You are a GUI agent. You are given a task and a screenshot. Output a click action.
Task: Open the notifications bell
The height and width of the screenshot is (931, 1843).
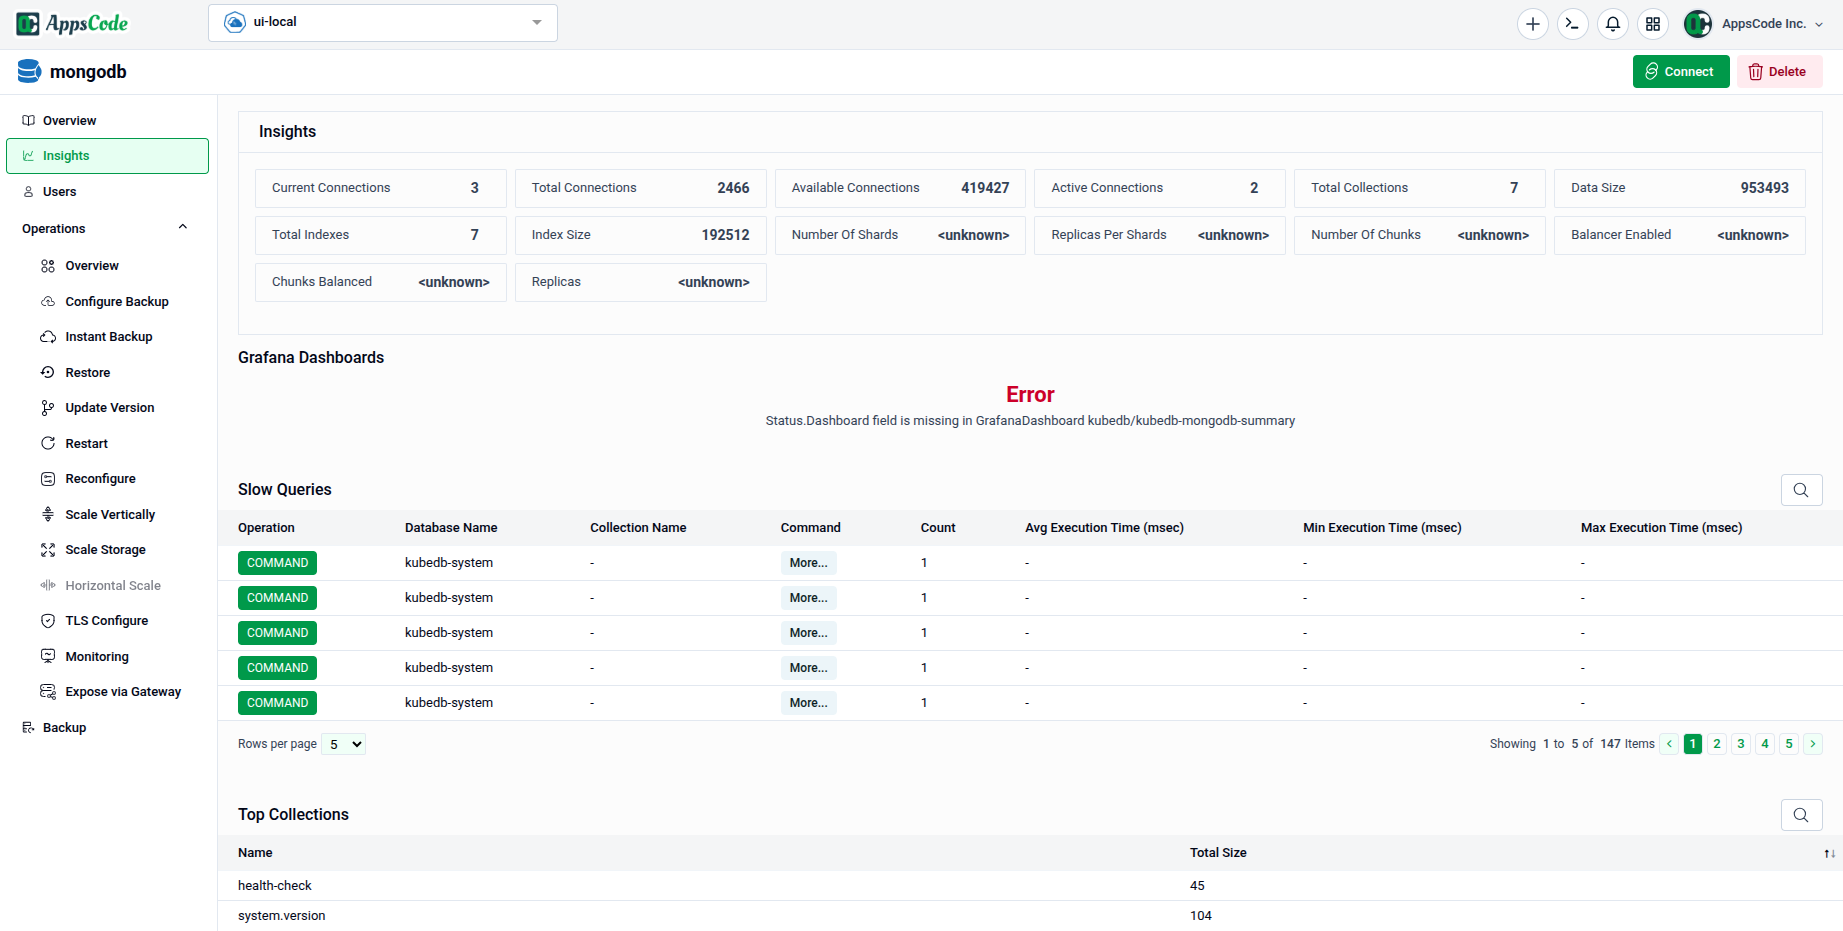pos(1612,23)
